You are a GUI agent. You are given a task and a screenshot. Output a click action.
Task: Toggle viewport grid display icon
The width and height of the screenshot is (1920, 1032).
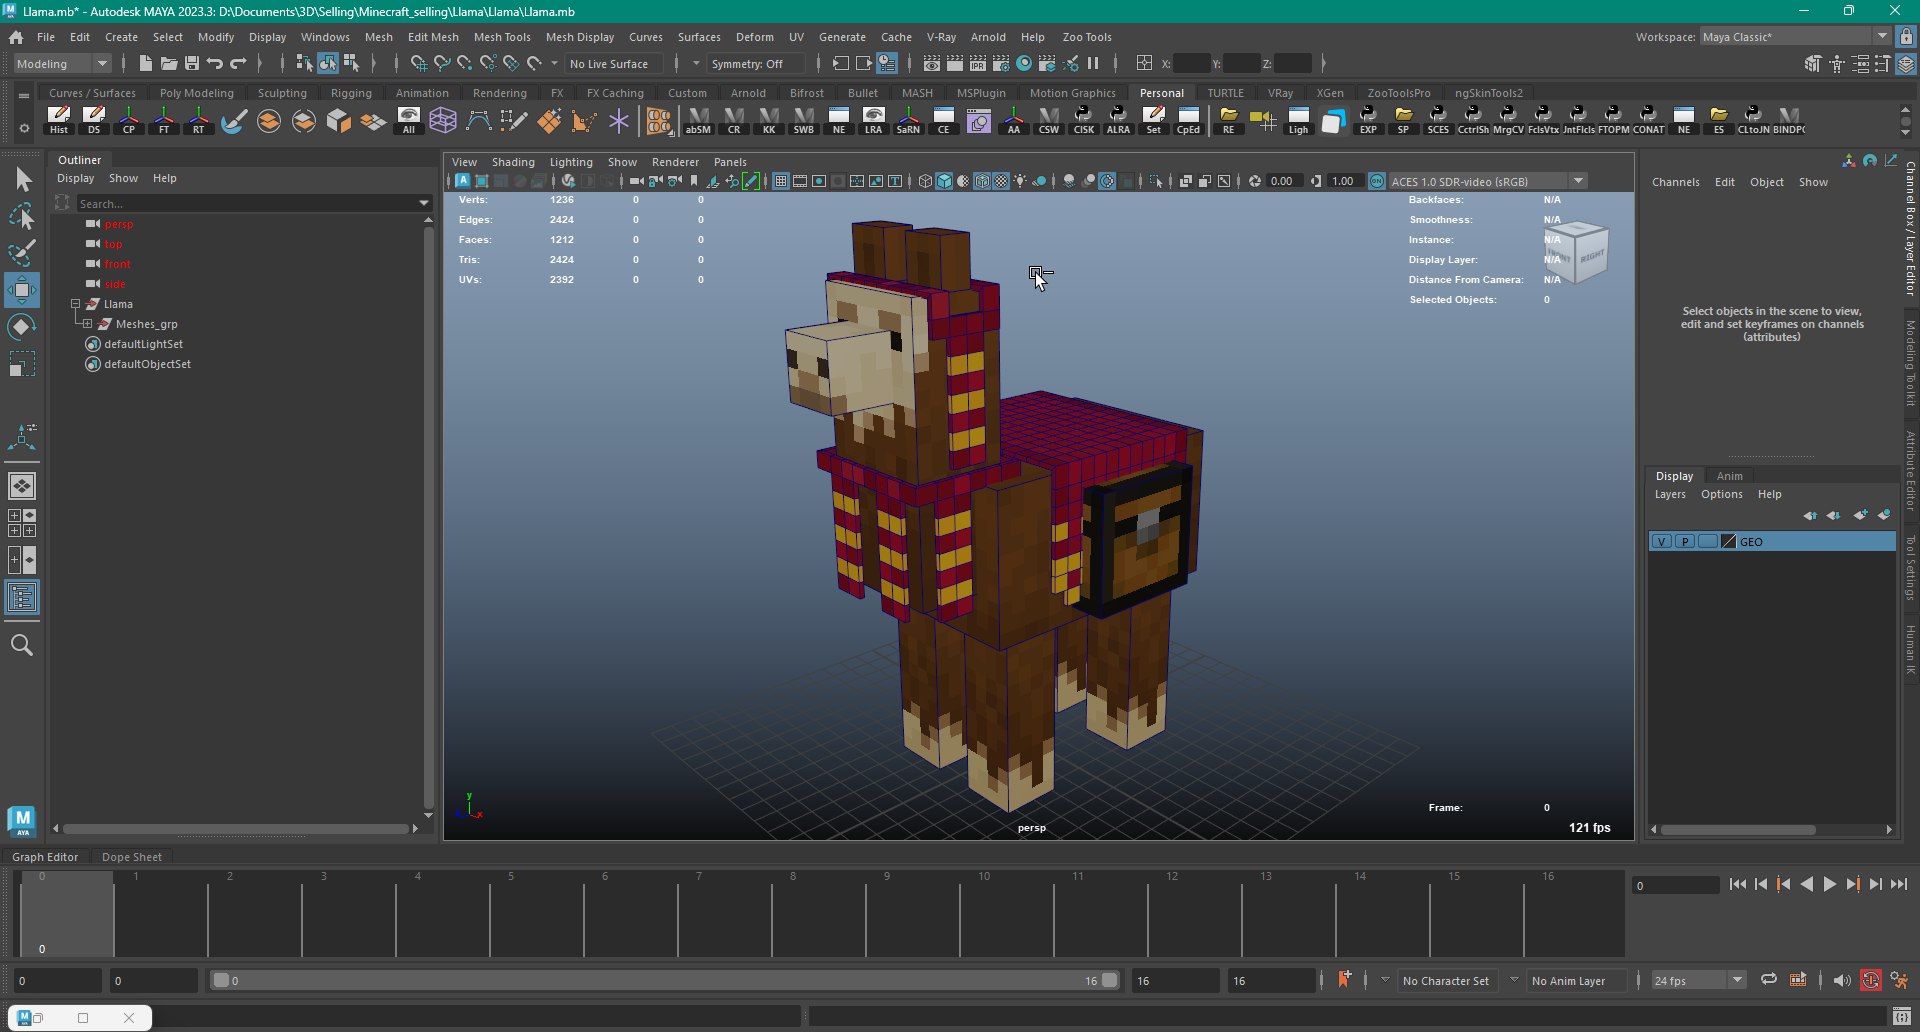click(781, 181)
